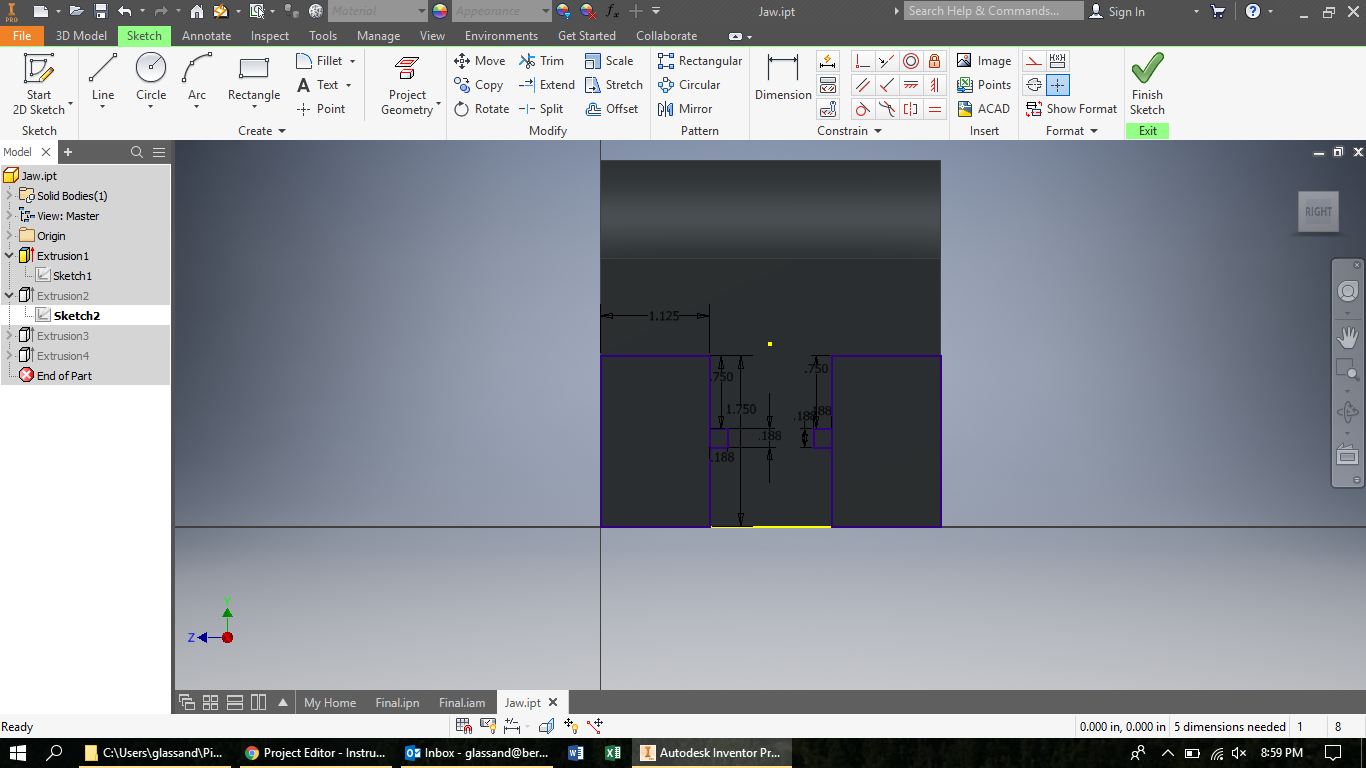Expand the Origin folder node

(9, 235)
